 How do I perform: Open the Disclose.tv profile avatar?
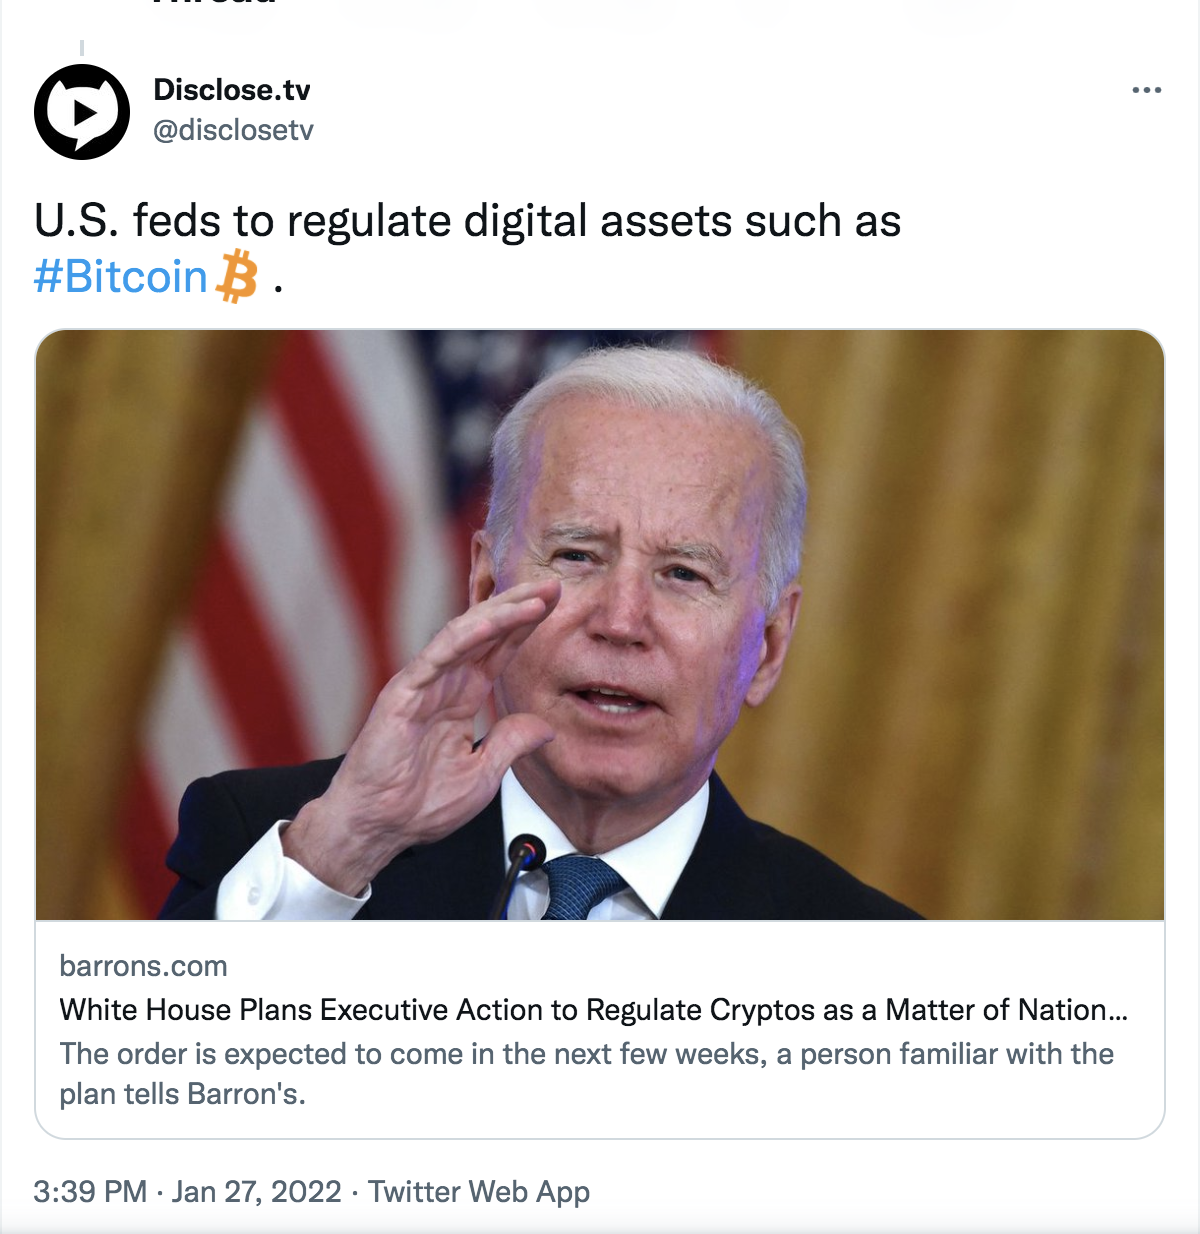(82, 112)
